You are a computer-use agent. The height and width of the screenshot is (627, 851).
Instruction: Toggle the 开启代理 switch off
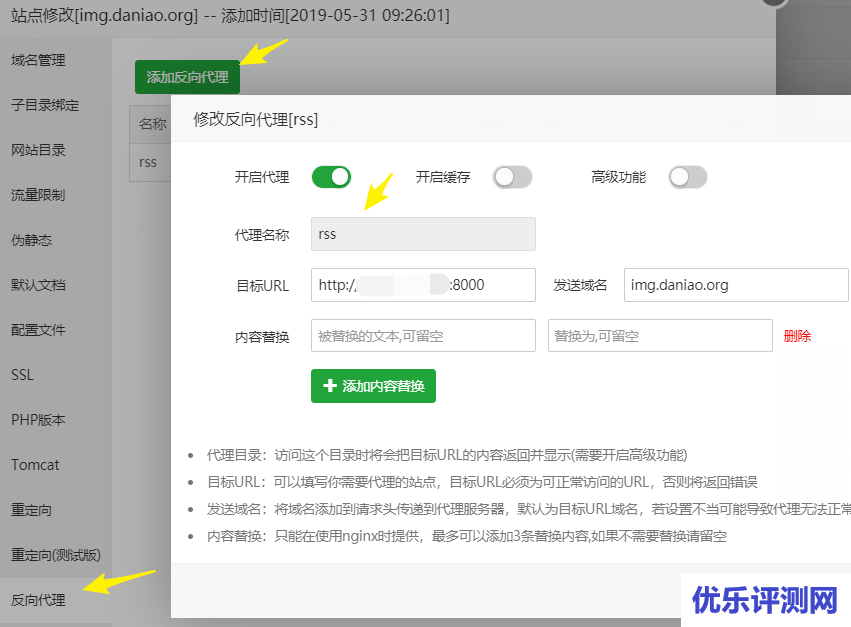tap(331, 177)
